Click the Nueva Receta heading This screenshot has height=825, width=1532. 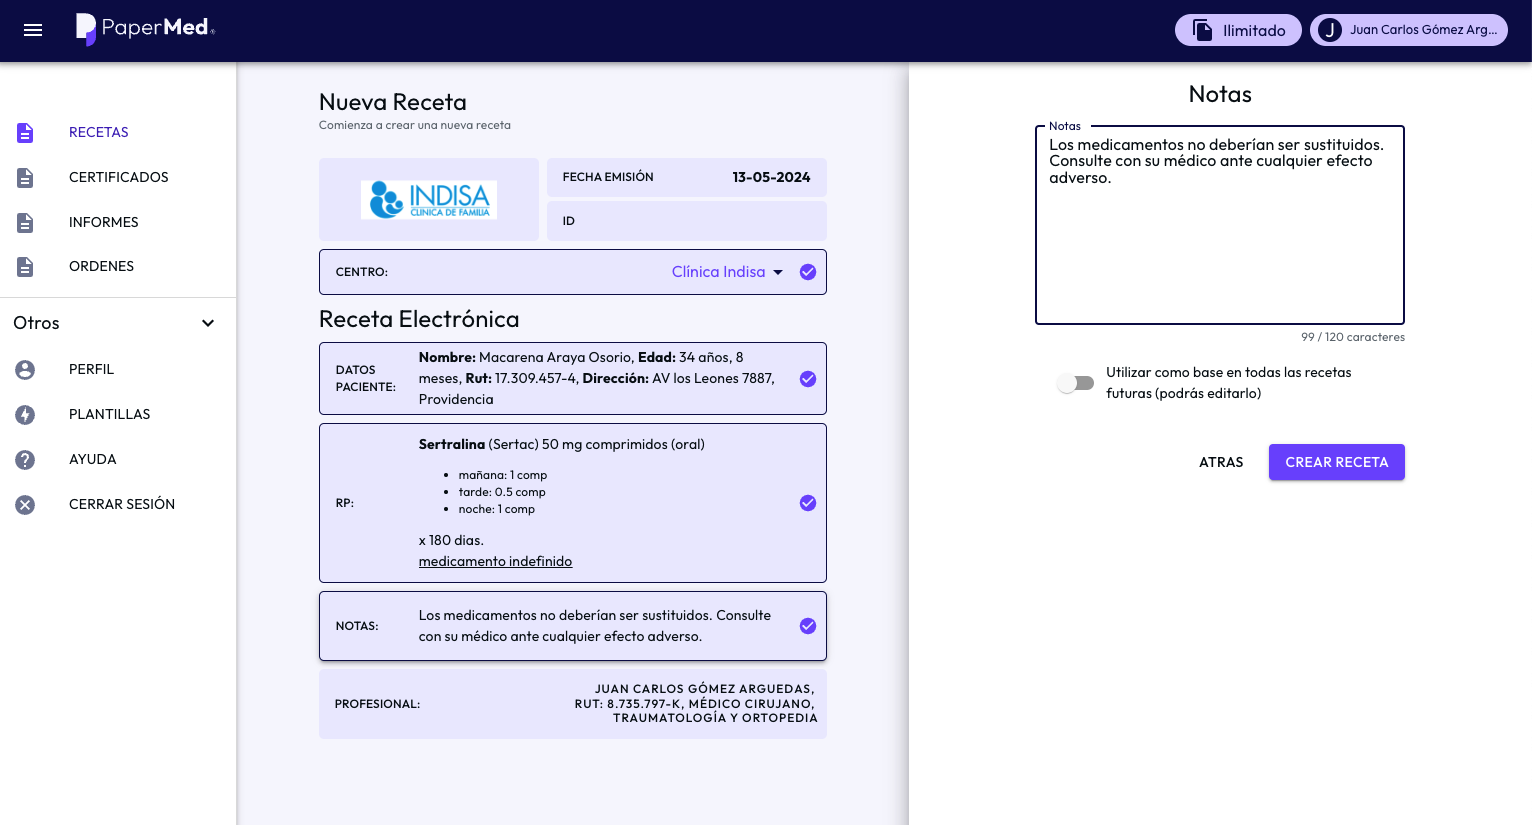(x=393, y=102)
